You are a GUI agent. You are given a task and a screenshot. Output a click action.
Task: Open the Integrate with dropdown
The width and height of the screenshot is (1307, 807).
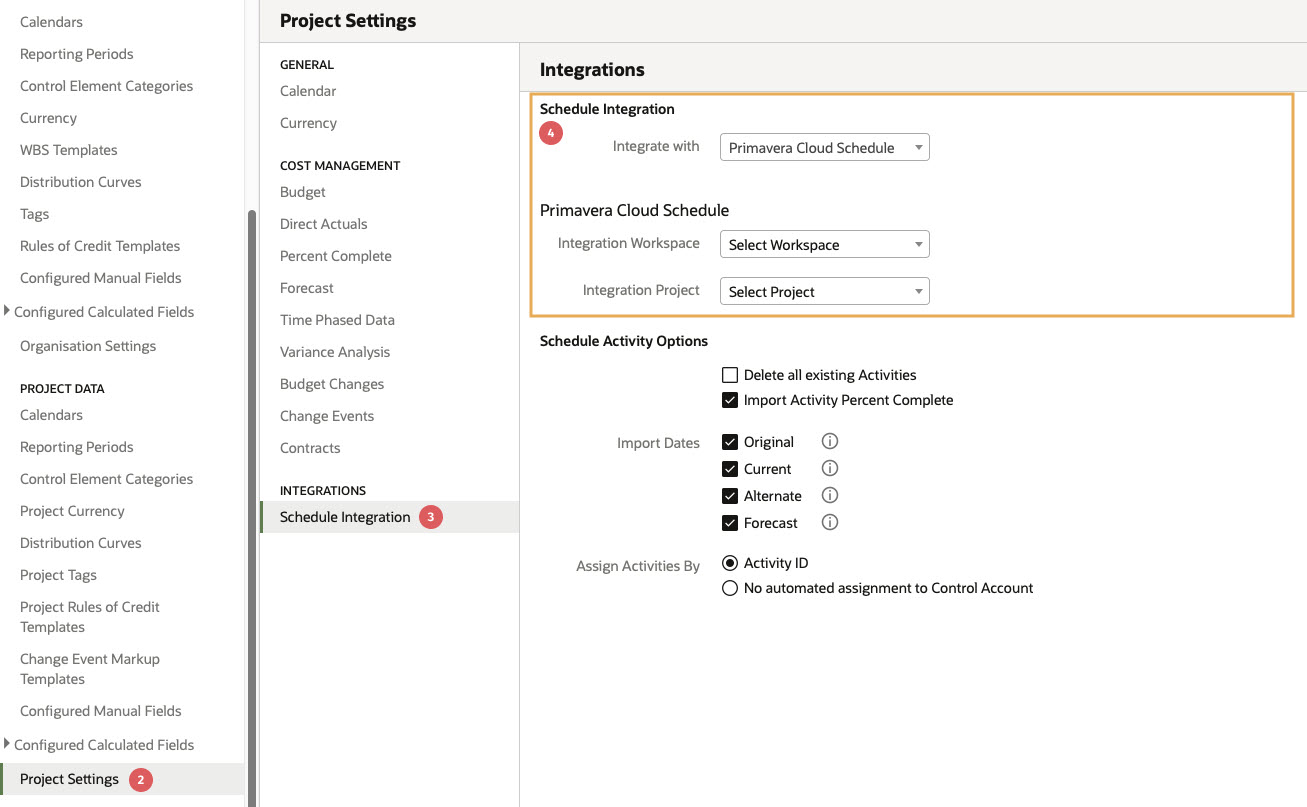point(825,147)
